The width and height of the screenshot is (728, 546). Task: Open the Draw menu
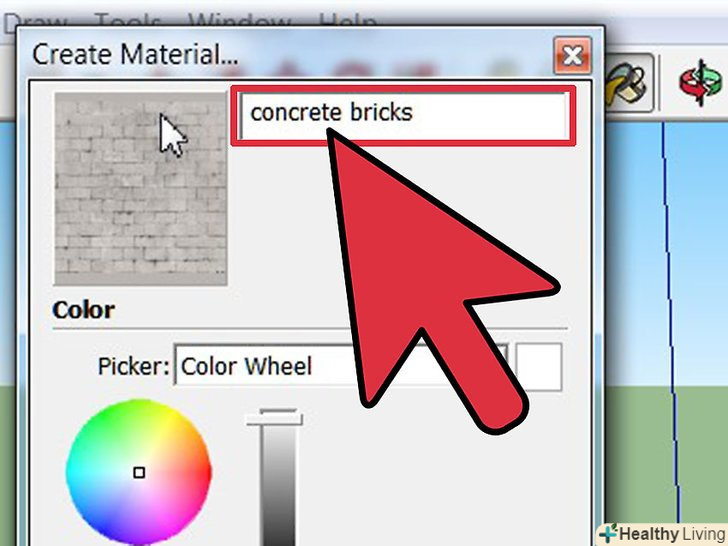coord(36,23)
